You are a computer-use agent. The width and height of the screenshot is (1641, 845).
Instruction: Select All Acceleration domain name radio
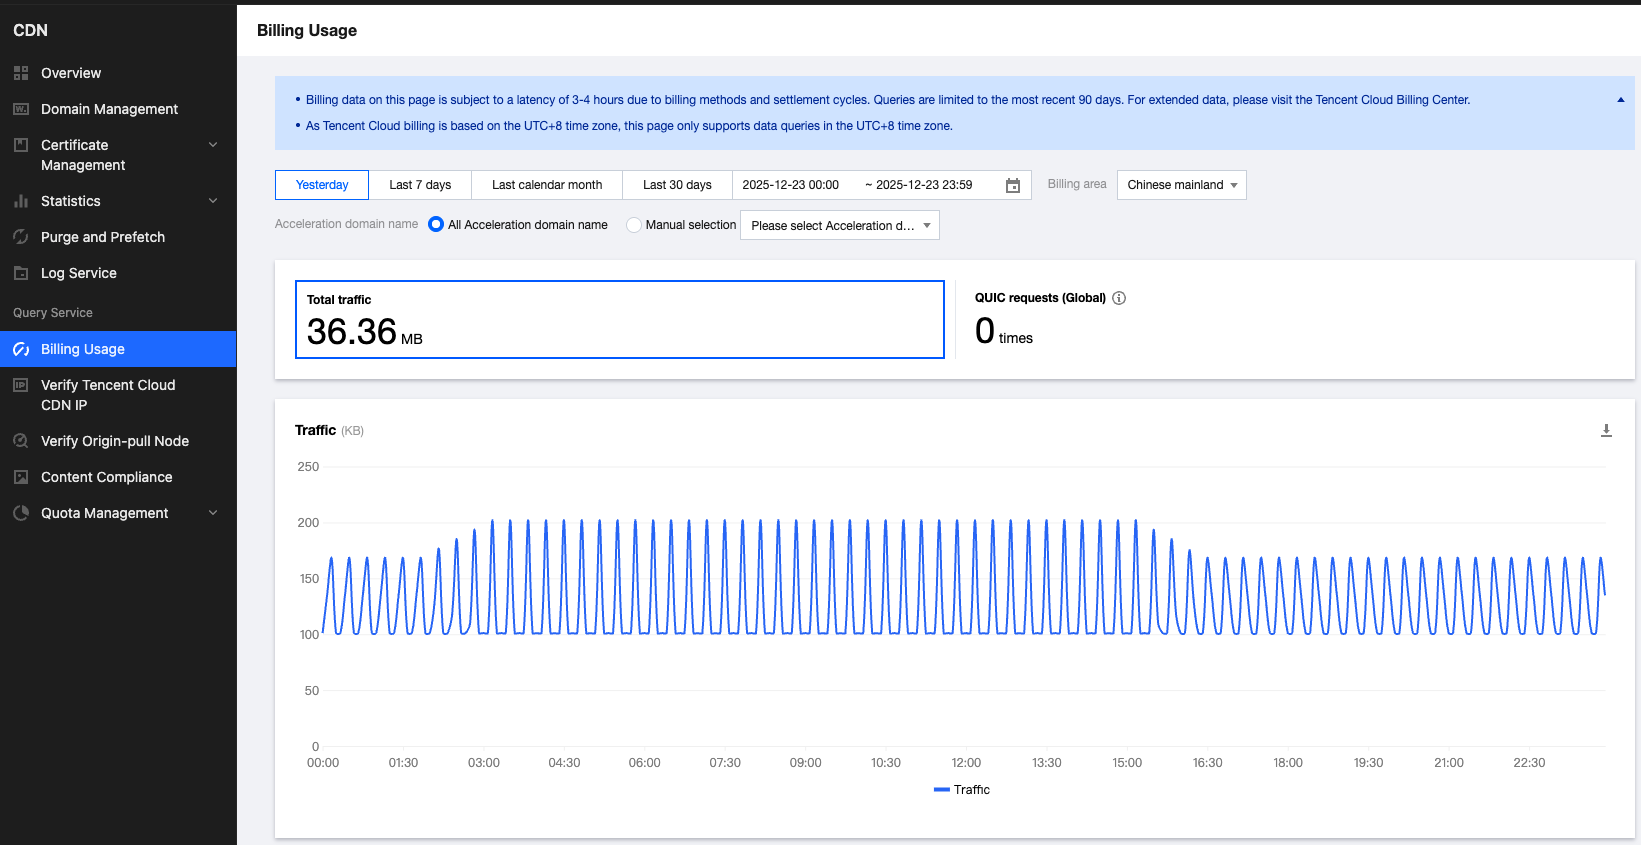(x=436, y=225)
